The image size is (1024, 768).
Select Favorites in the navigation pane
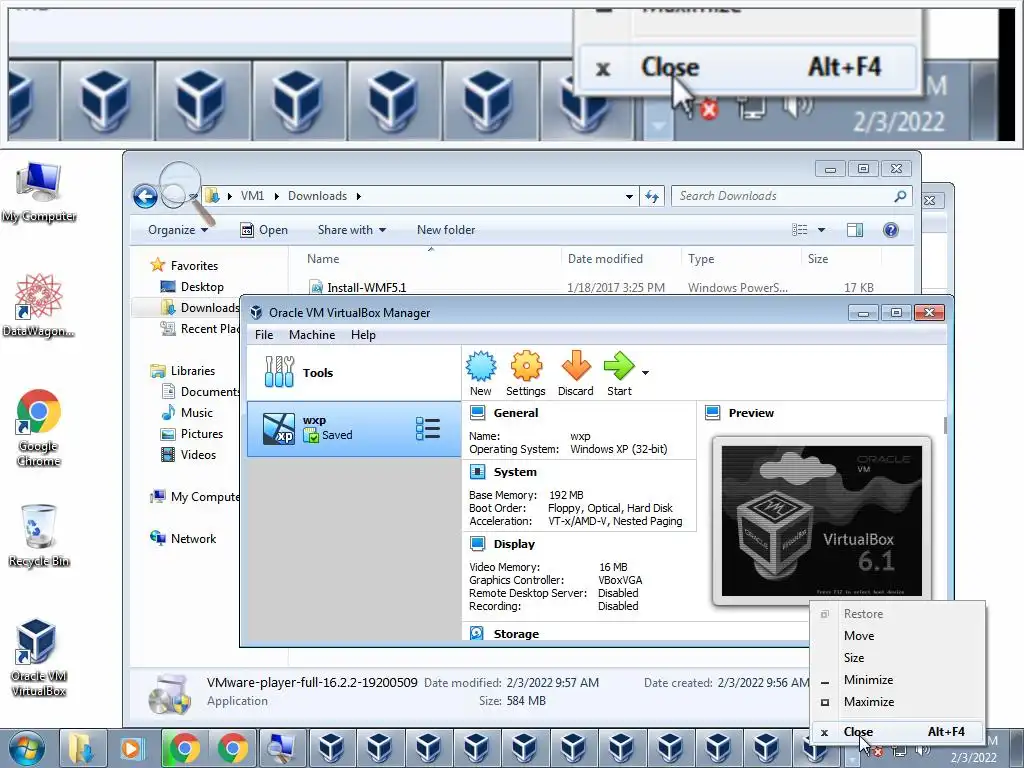click(194, 266)
